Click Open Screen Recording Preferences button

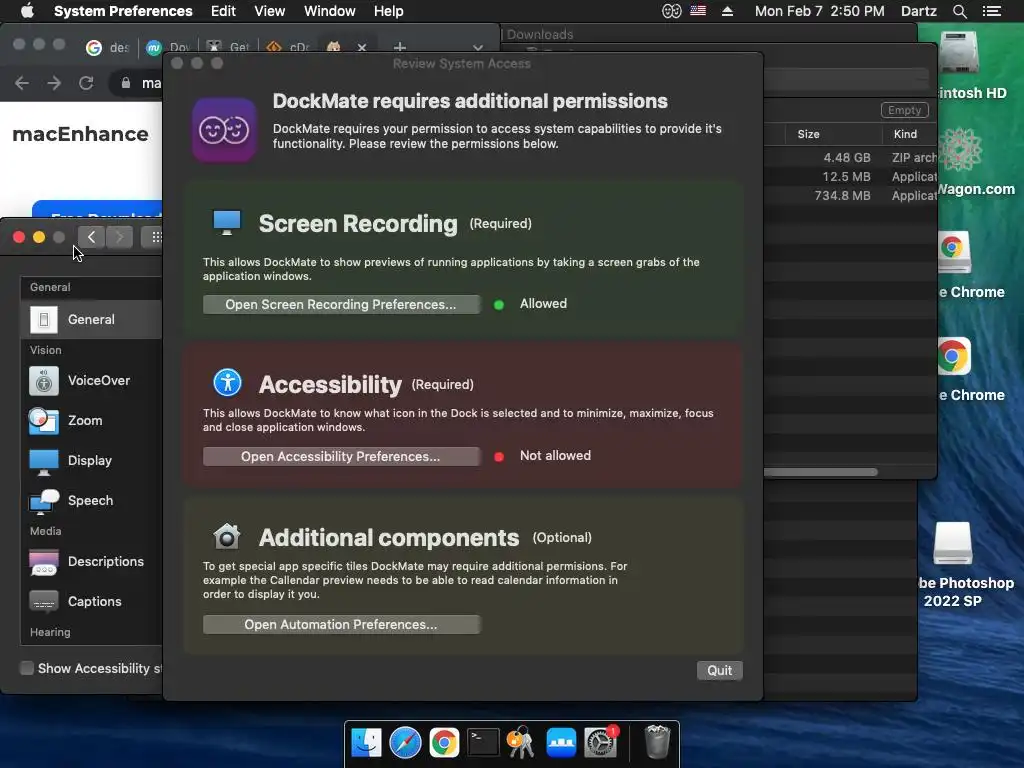point(341,304)
